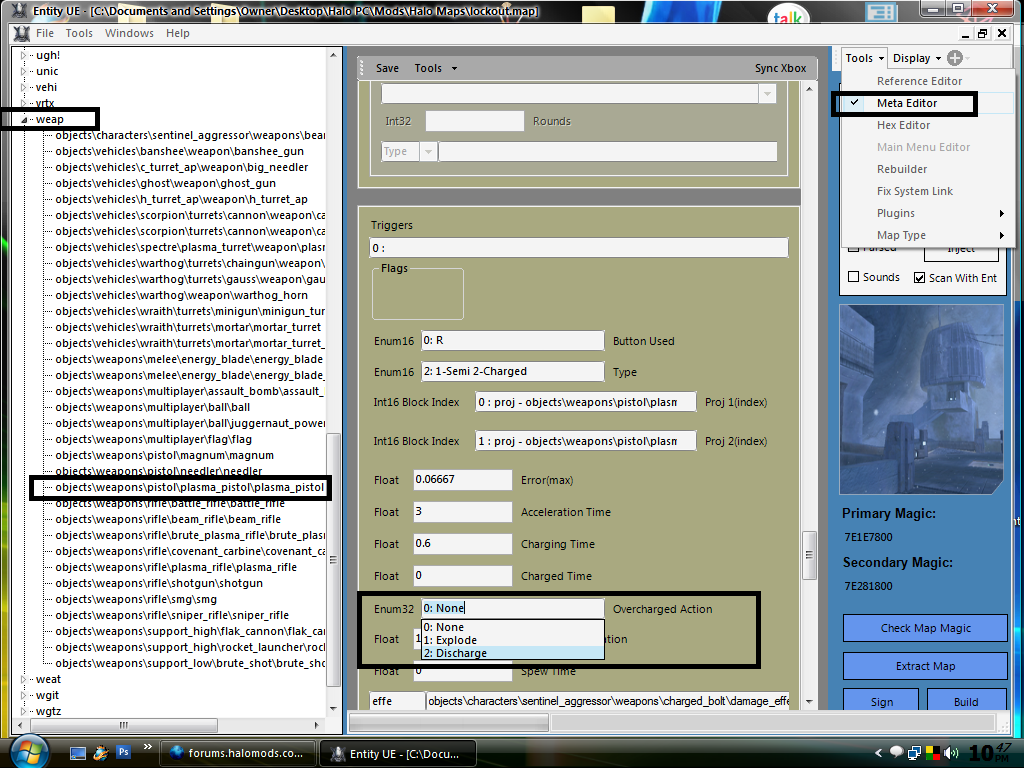Image resolution: width=1024 pixels, height=768 pixels.
Task: Click the Check Map Magic button
Action: click(925, 628)
